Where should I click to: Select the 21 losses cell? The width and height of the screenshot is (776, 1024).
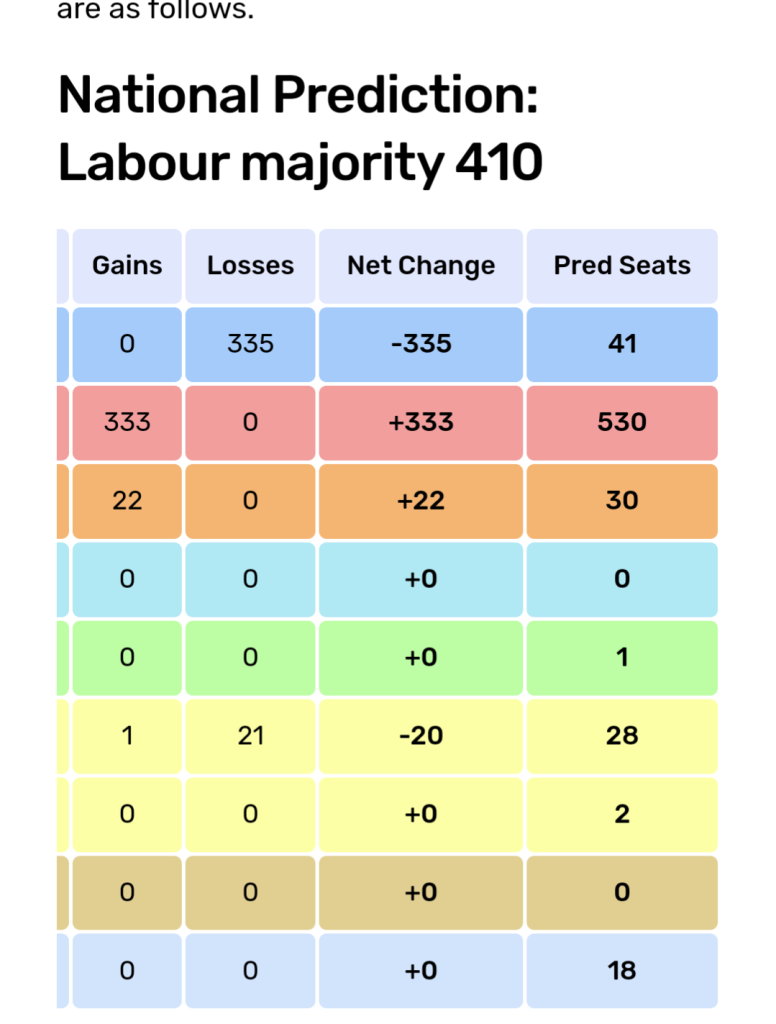pos(250,736)
